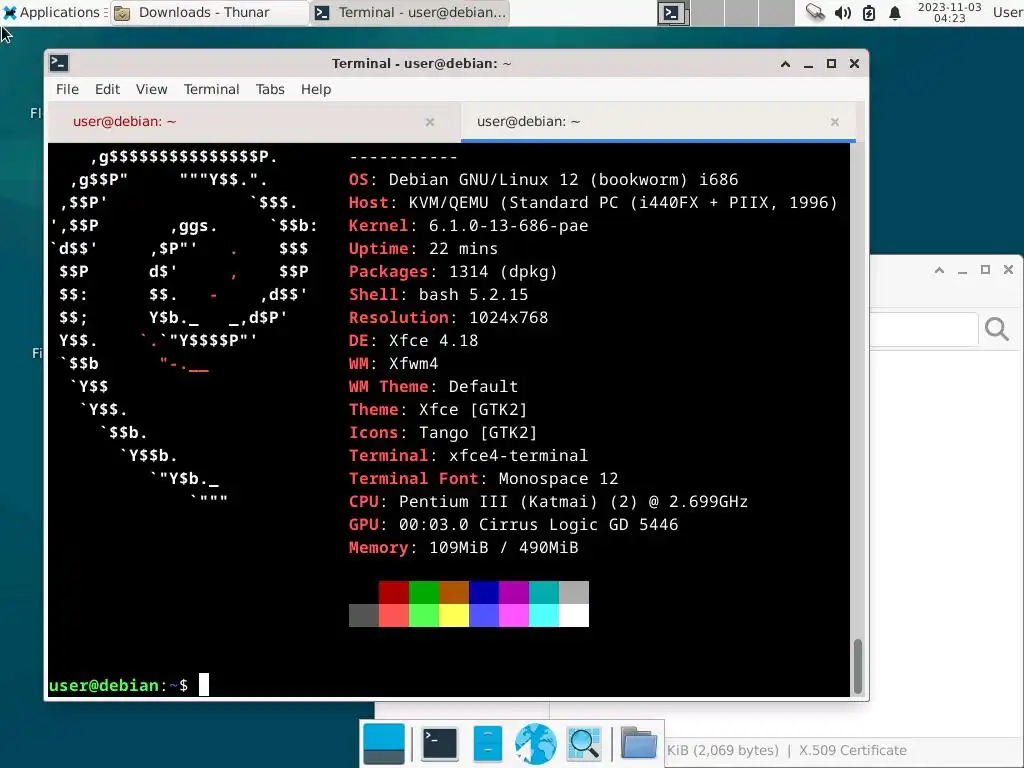Click the Shell bash 5.2.15 line

(438, 295)
